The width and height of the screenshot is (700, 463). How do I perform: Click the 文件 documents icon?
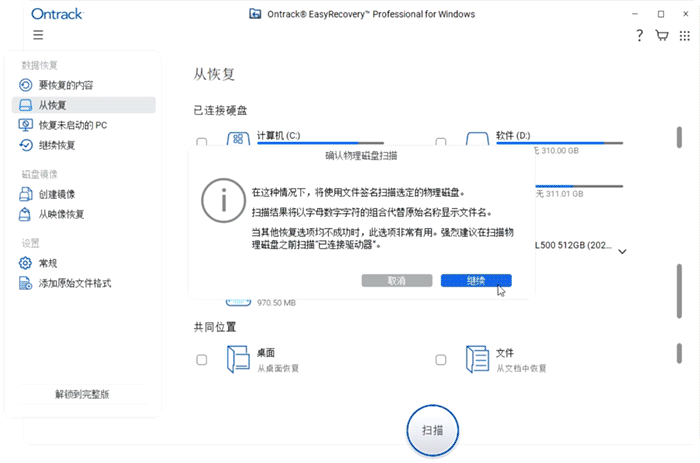click(x=477, y=359)
